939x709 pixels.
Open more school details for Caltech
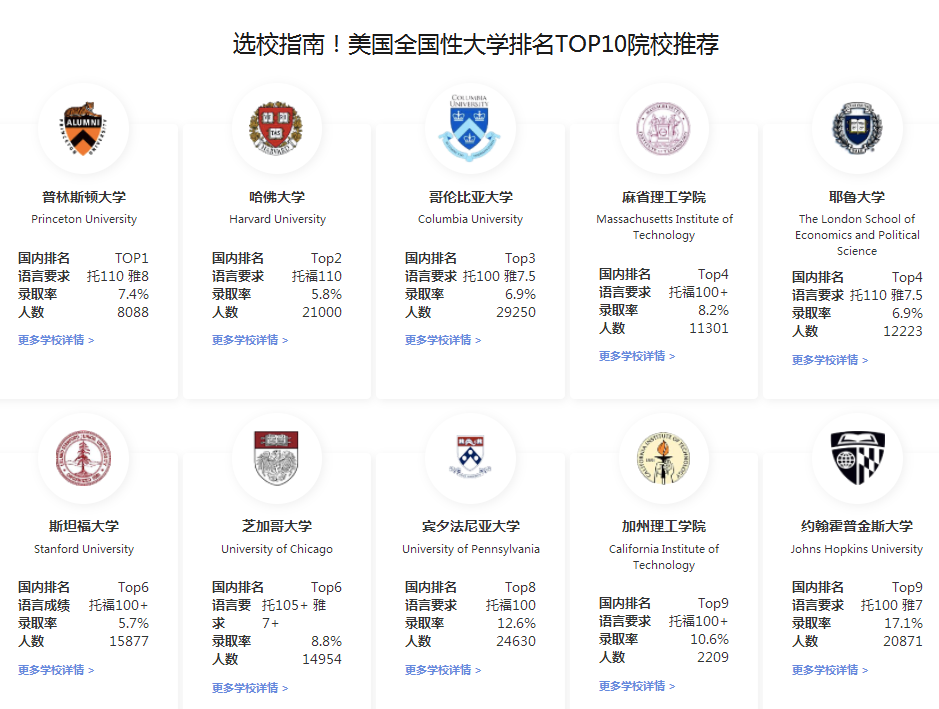point(637,686)
